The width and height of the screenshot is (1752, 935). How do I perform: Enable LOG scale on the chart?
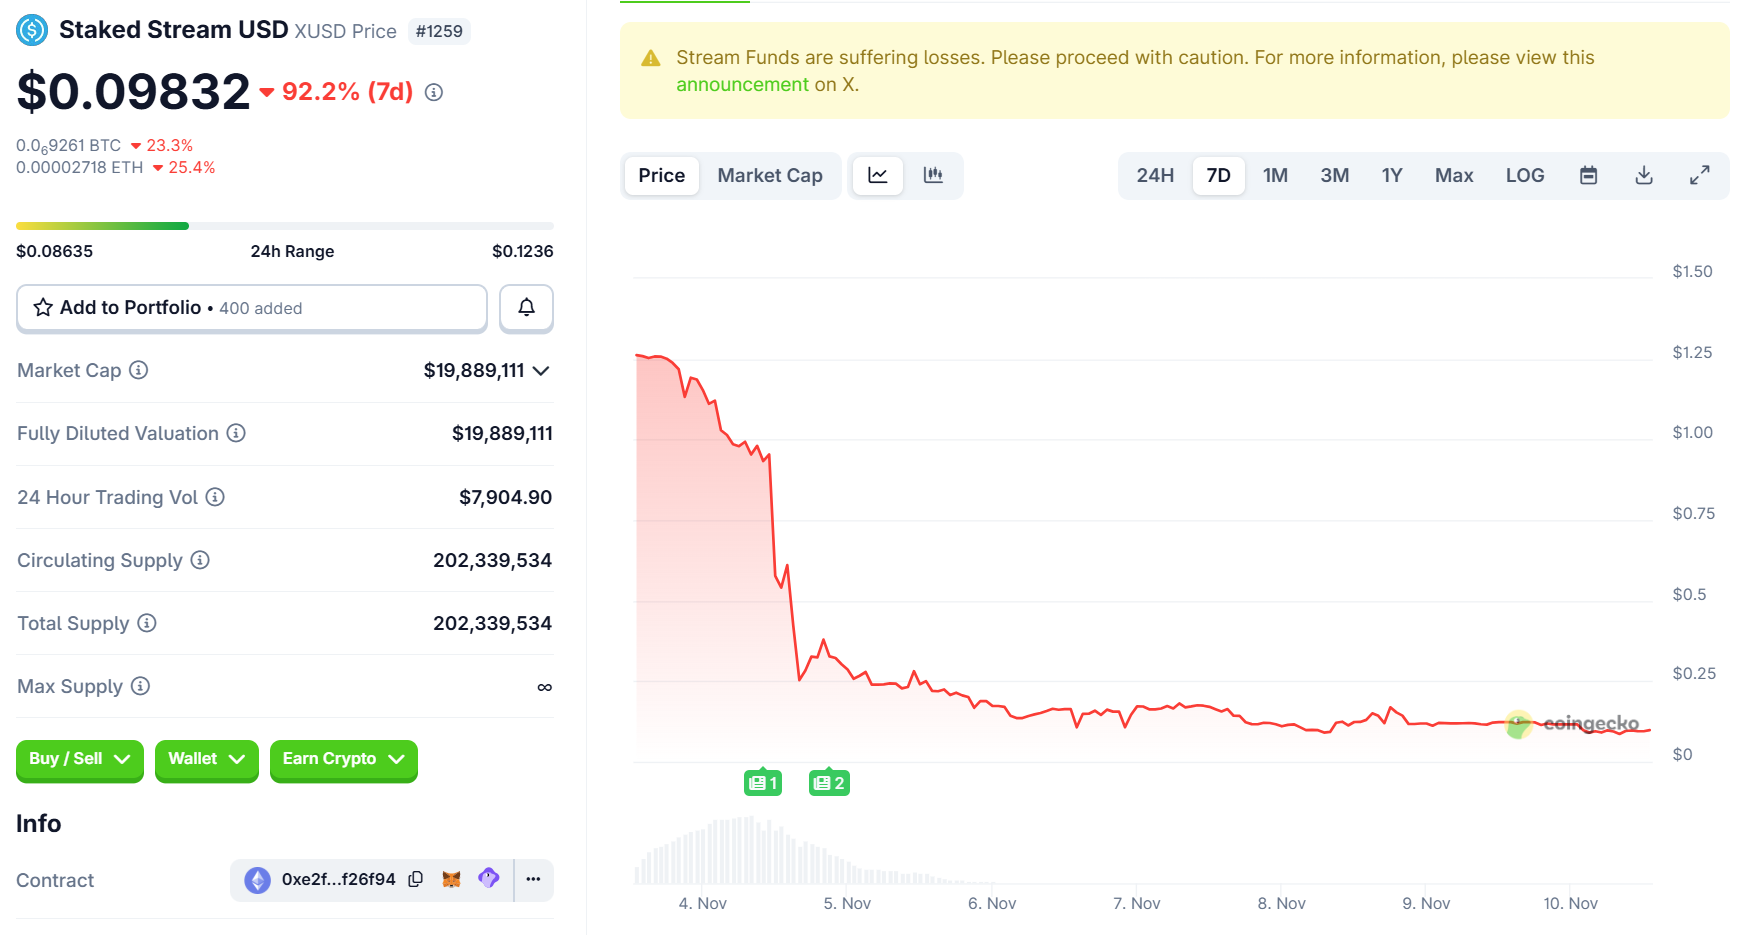pos(1524,175)
